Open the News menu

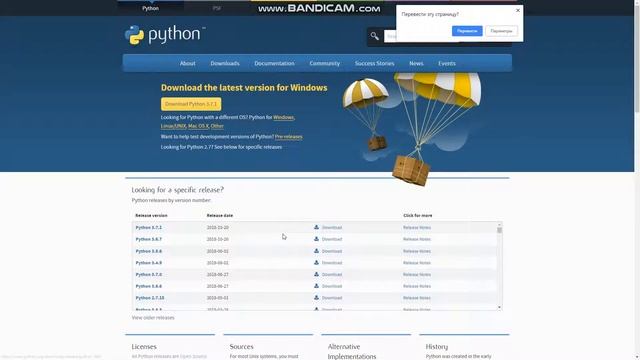tap(416, 63)
